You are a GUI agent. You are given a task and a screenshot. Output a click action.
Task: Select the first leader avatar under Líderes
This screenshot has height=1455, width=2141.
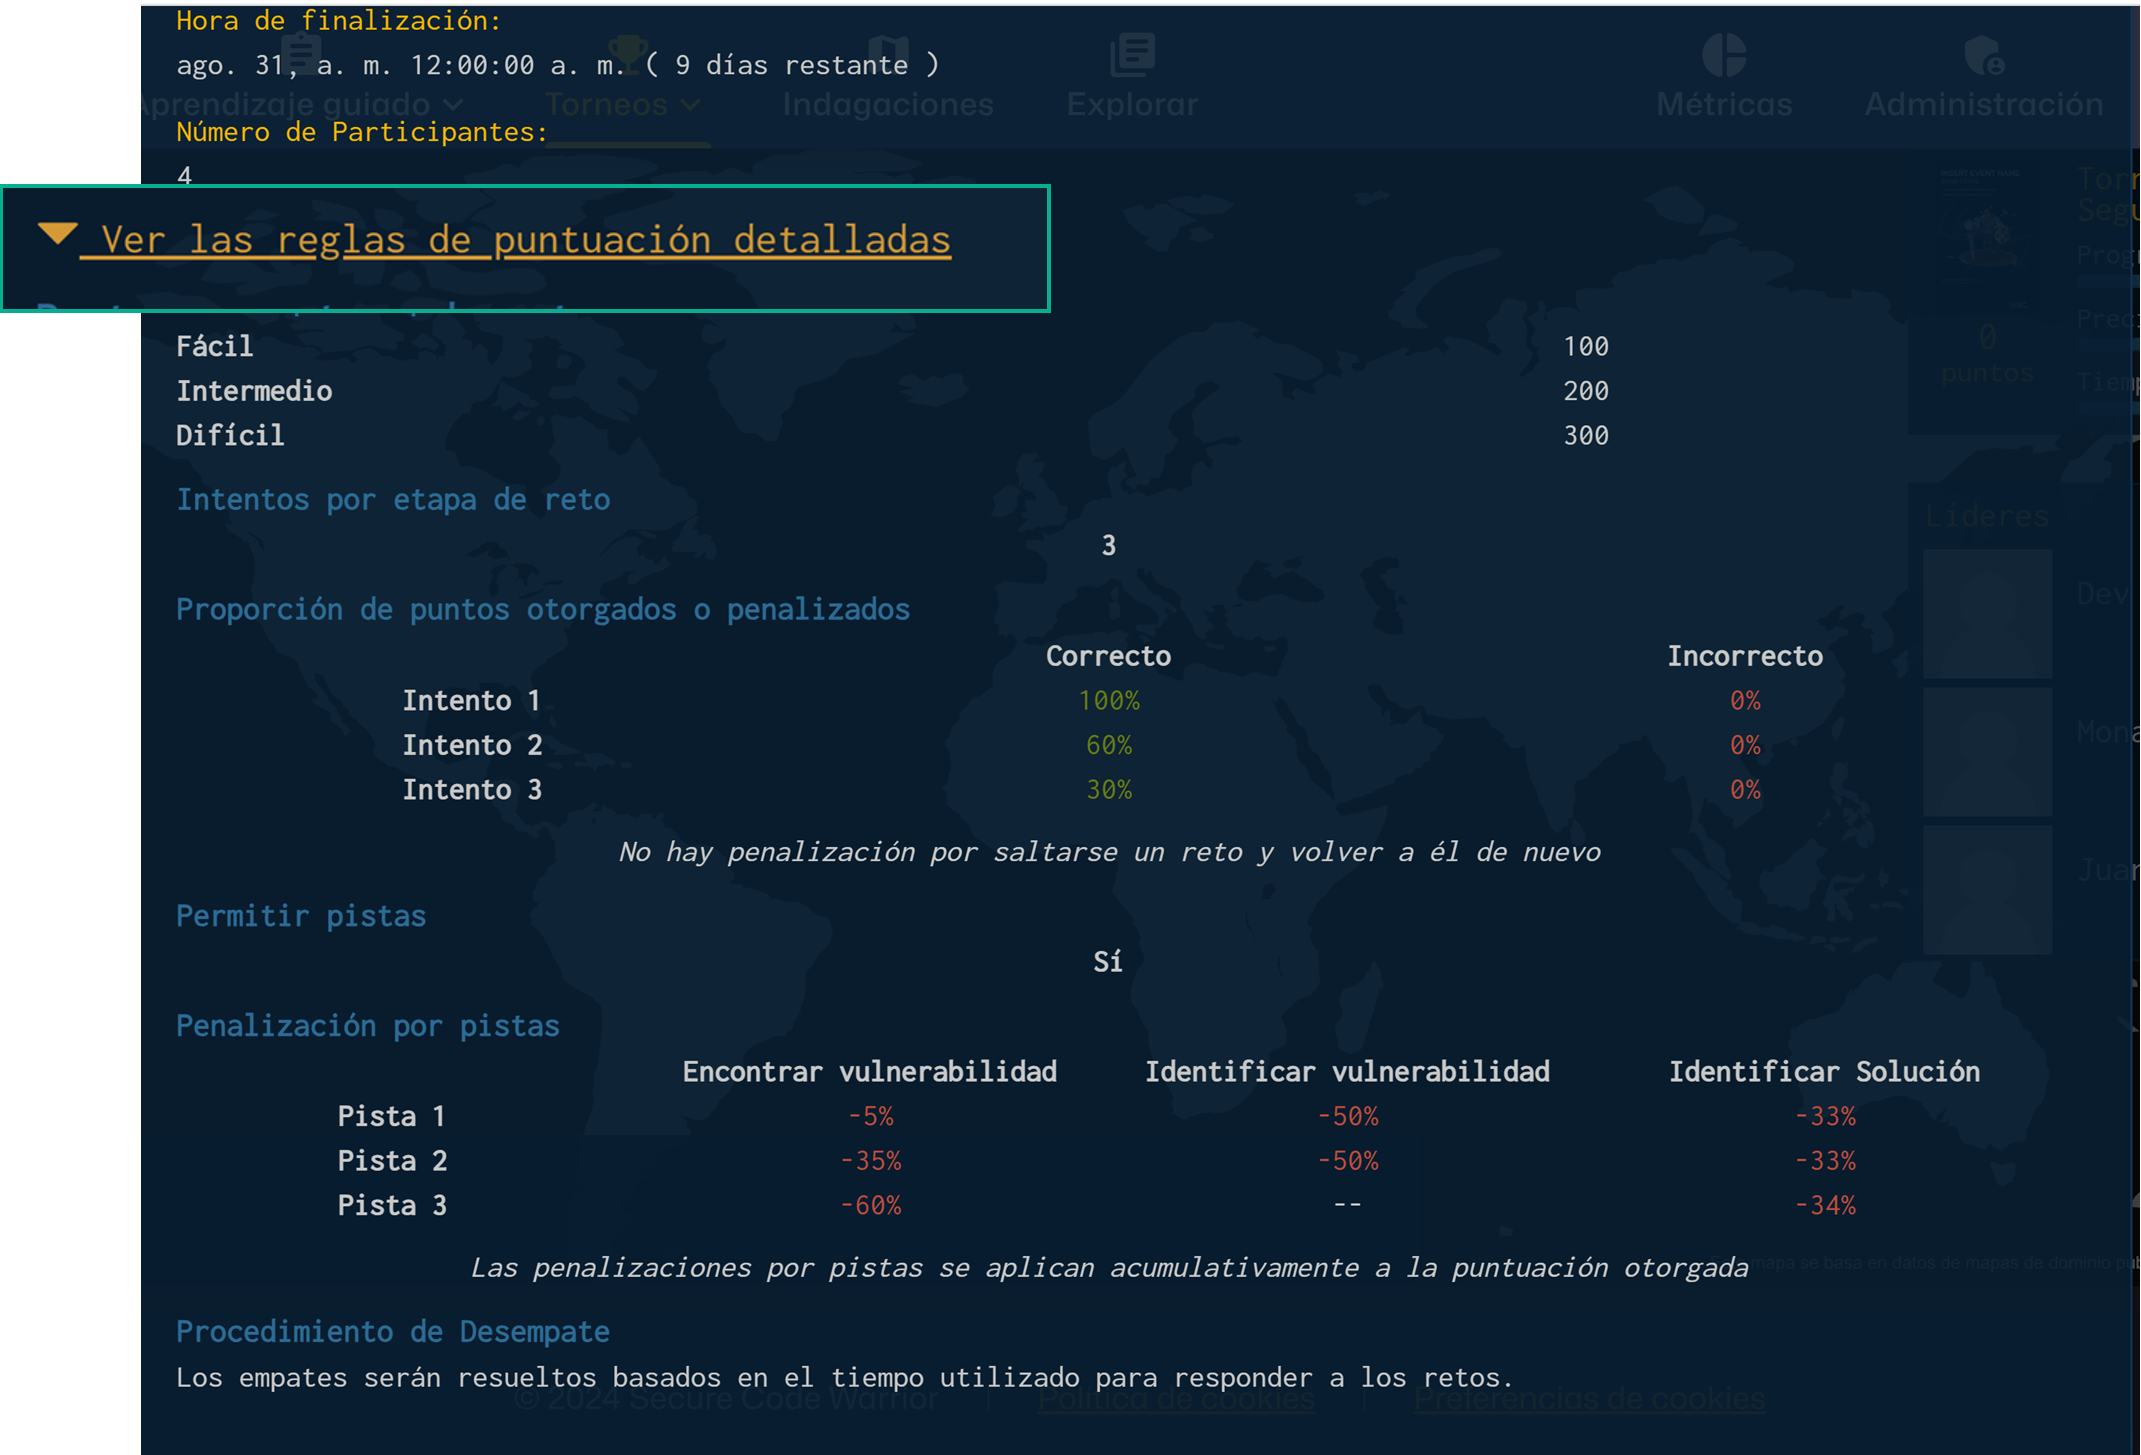1987,613
